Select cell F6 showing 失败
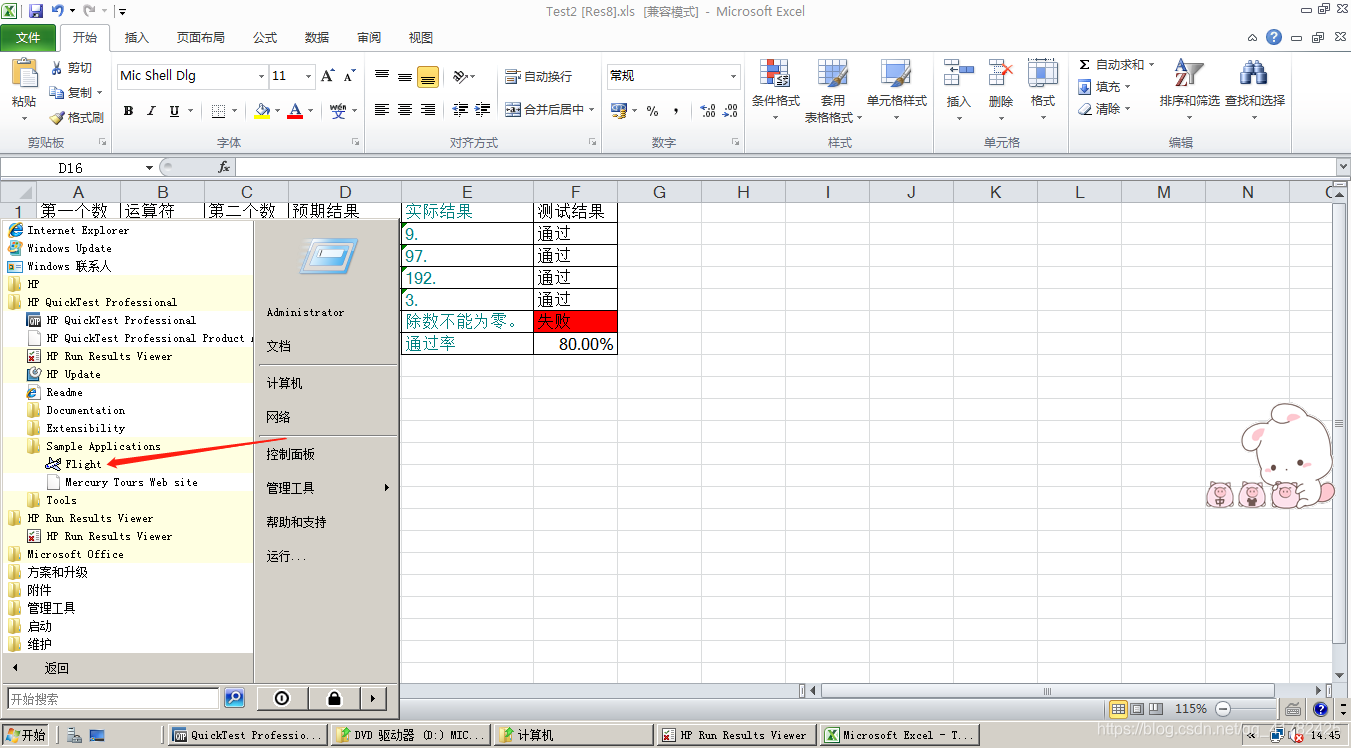 click(x=575, y=321)
